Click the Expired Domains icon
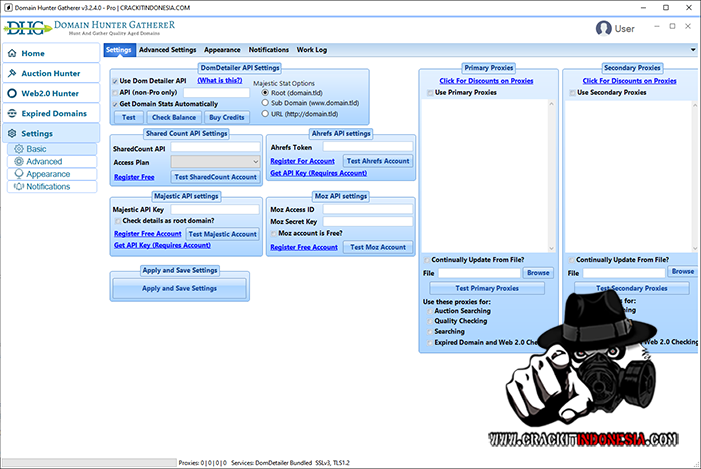This screenshot has height=469, width=701. pos(12,114)
